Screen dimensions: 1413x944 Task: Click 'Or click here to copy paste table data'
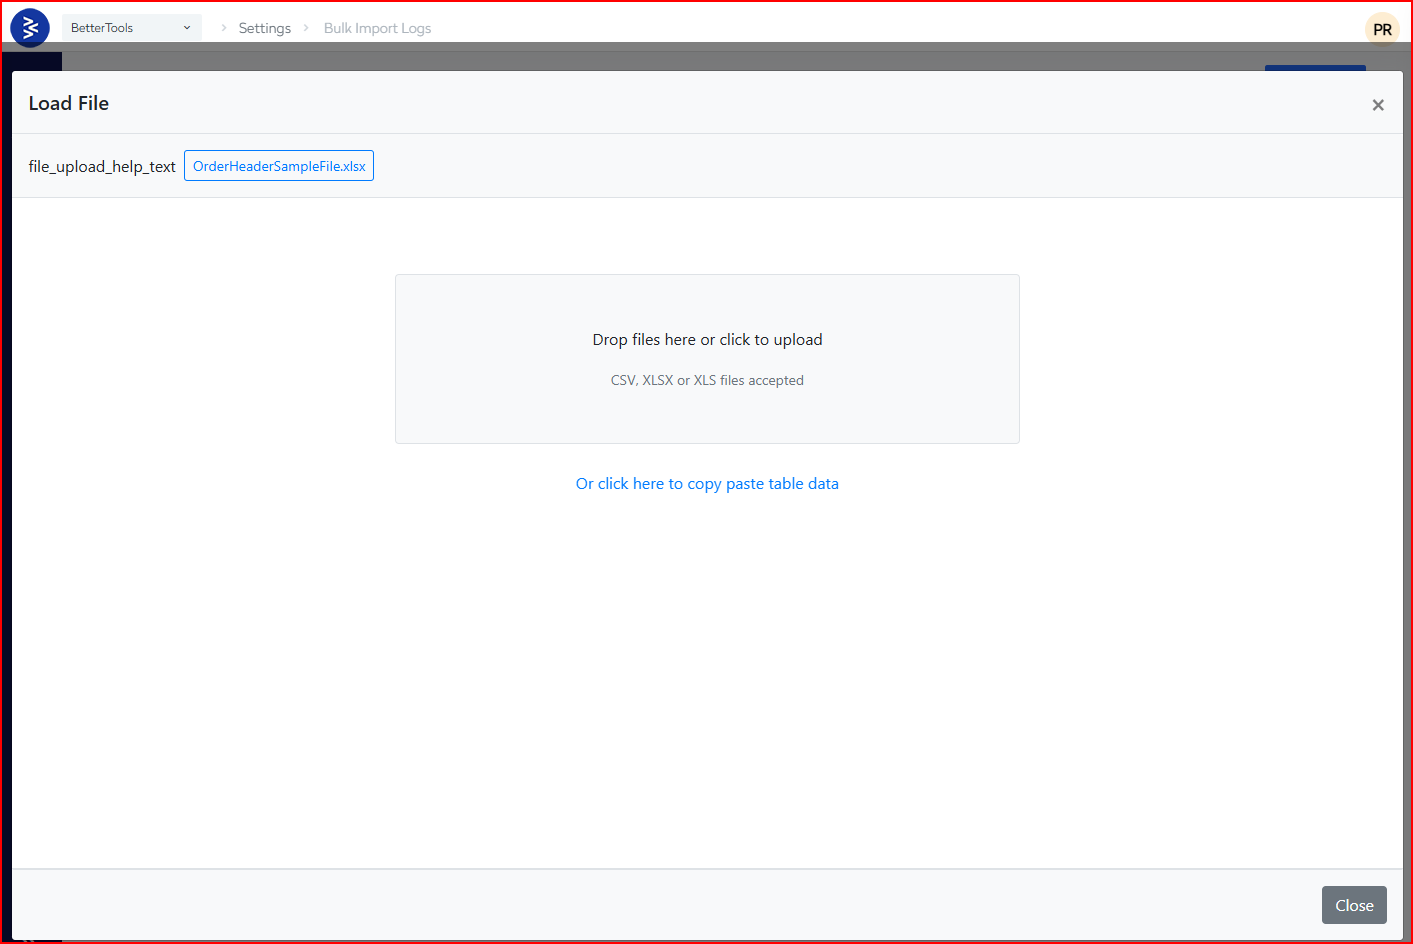click(x=707, y=484)
